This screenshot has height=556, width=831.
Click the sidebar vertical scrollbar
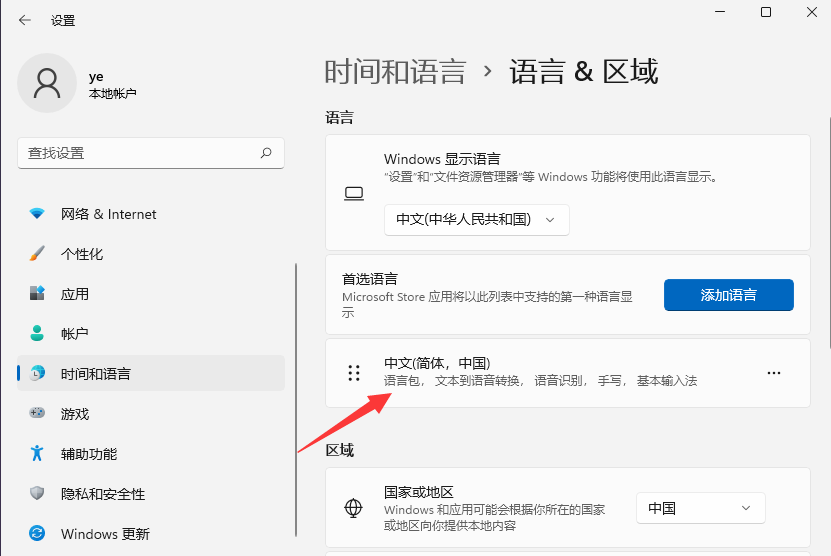click(x=296, y=400)
